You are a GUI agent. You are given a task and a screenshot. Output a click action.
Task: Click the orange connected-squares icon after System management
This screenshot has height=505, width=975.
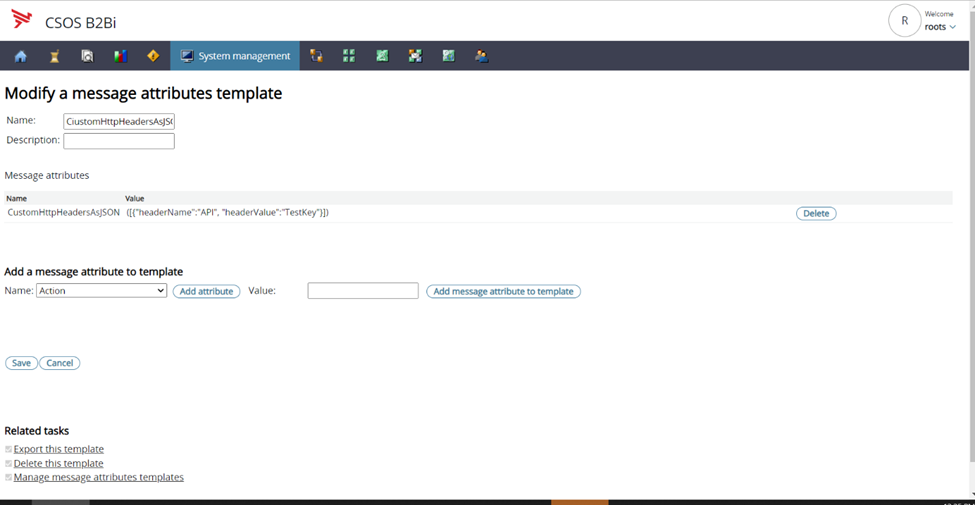[316, 56]
